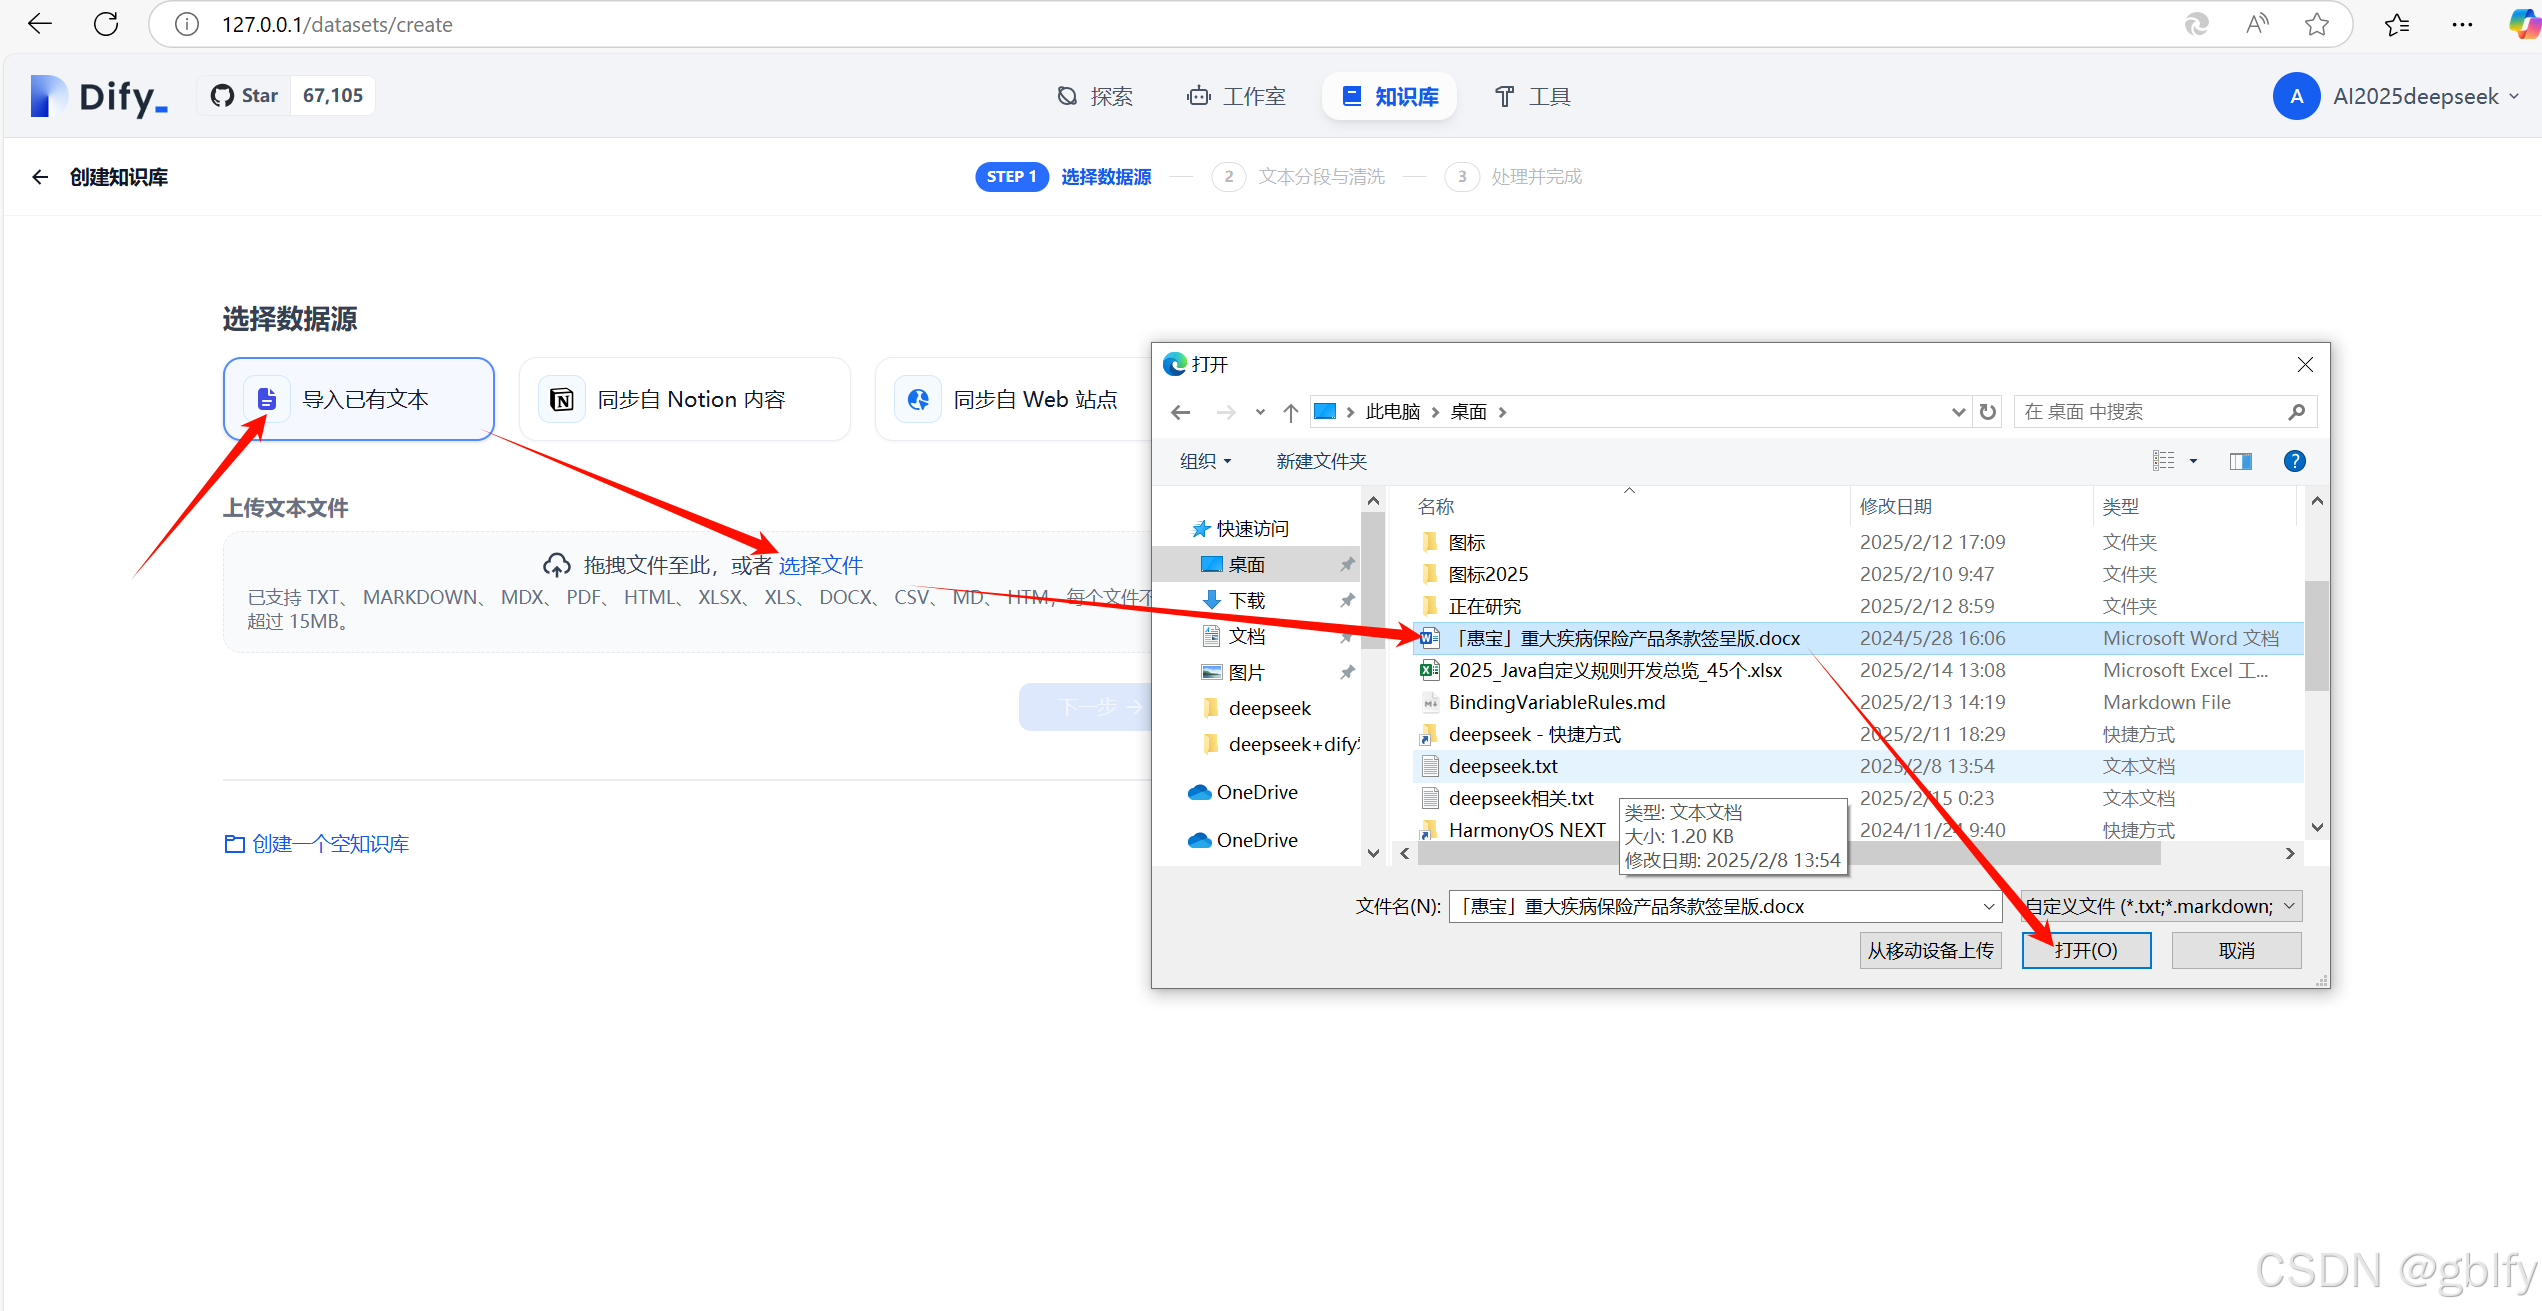
Task: Expand the address bar history dropdown
Action: 1958,412
